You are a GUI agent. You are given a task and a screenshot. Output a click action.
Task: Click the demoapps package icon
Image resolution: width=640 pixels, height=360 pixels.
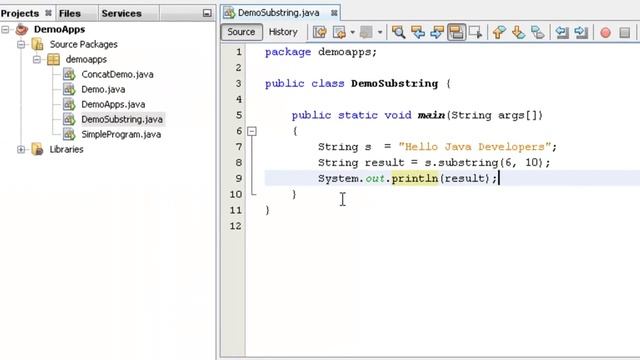click(53, 60)
